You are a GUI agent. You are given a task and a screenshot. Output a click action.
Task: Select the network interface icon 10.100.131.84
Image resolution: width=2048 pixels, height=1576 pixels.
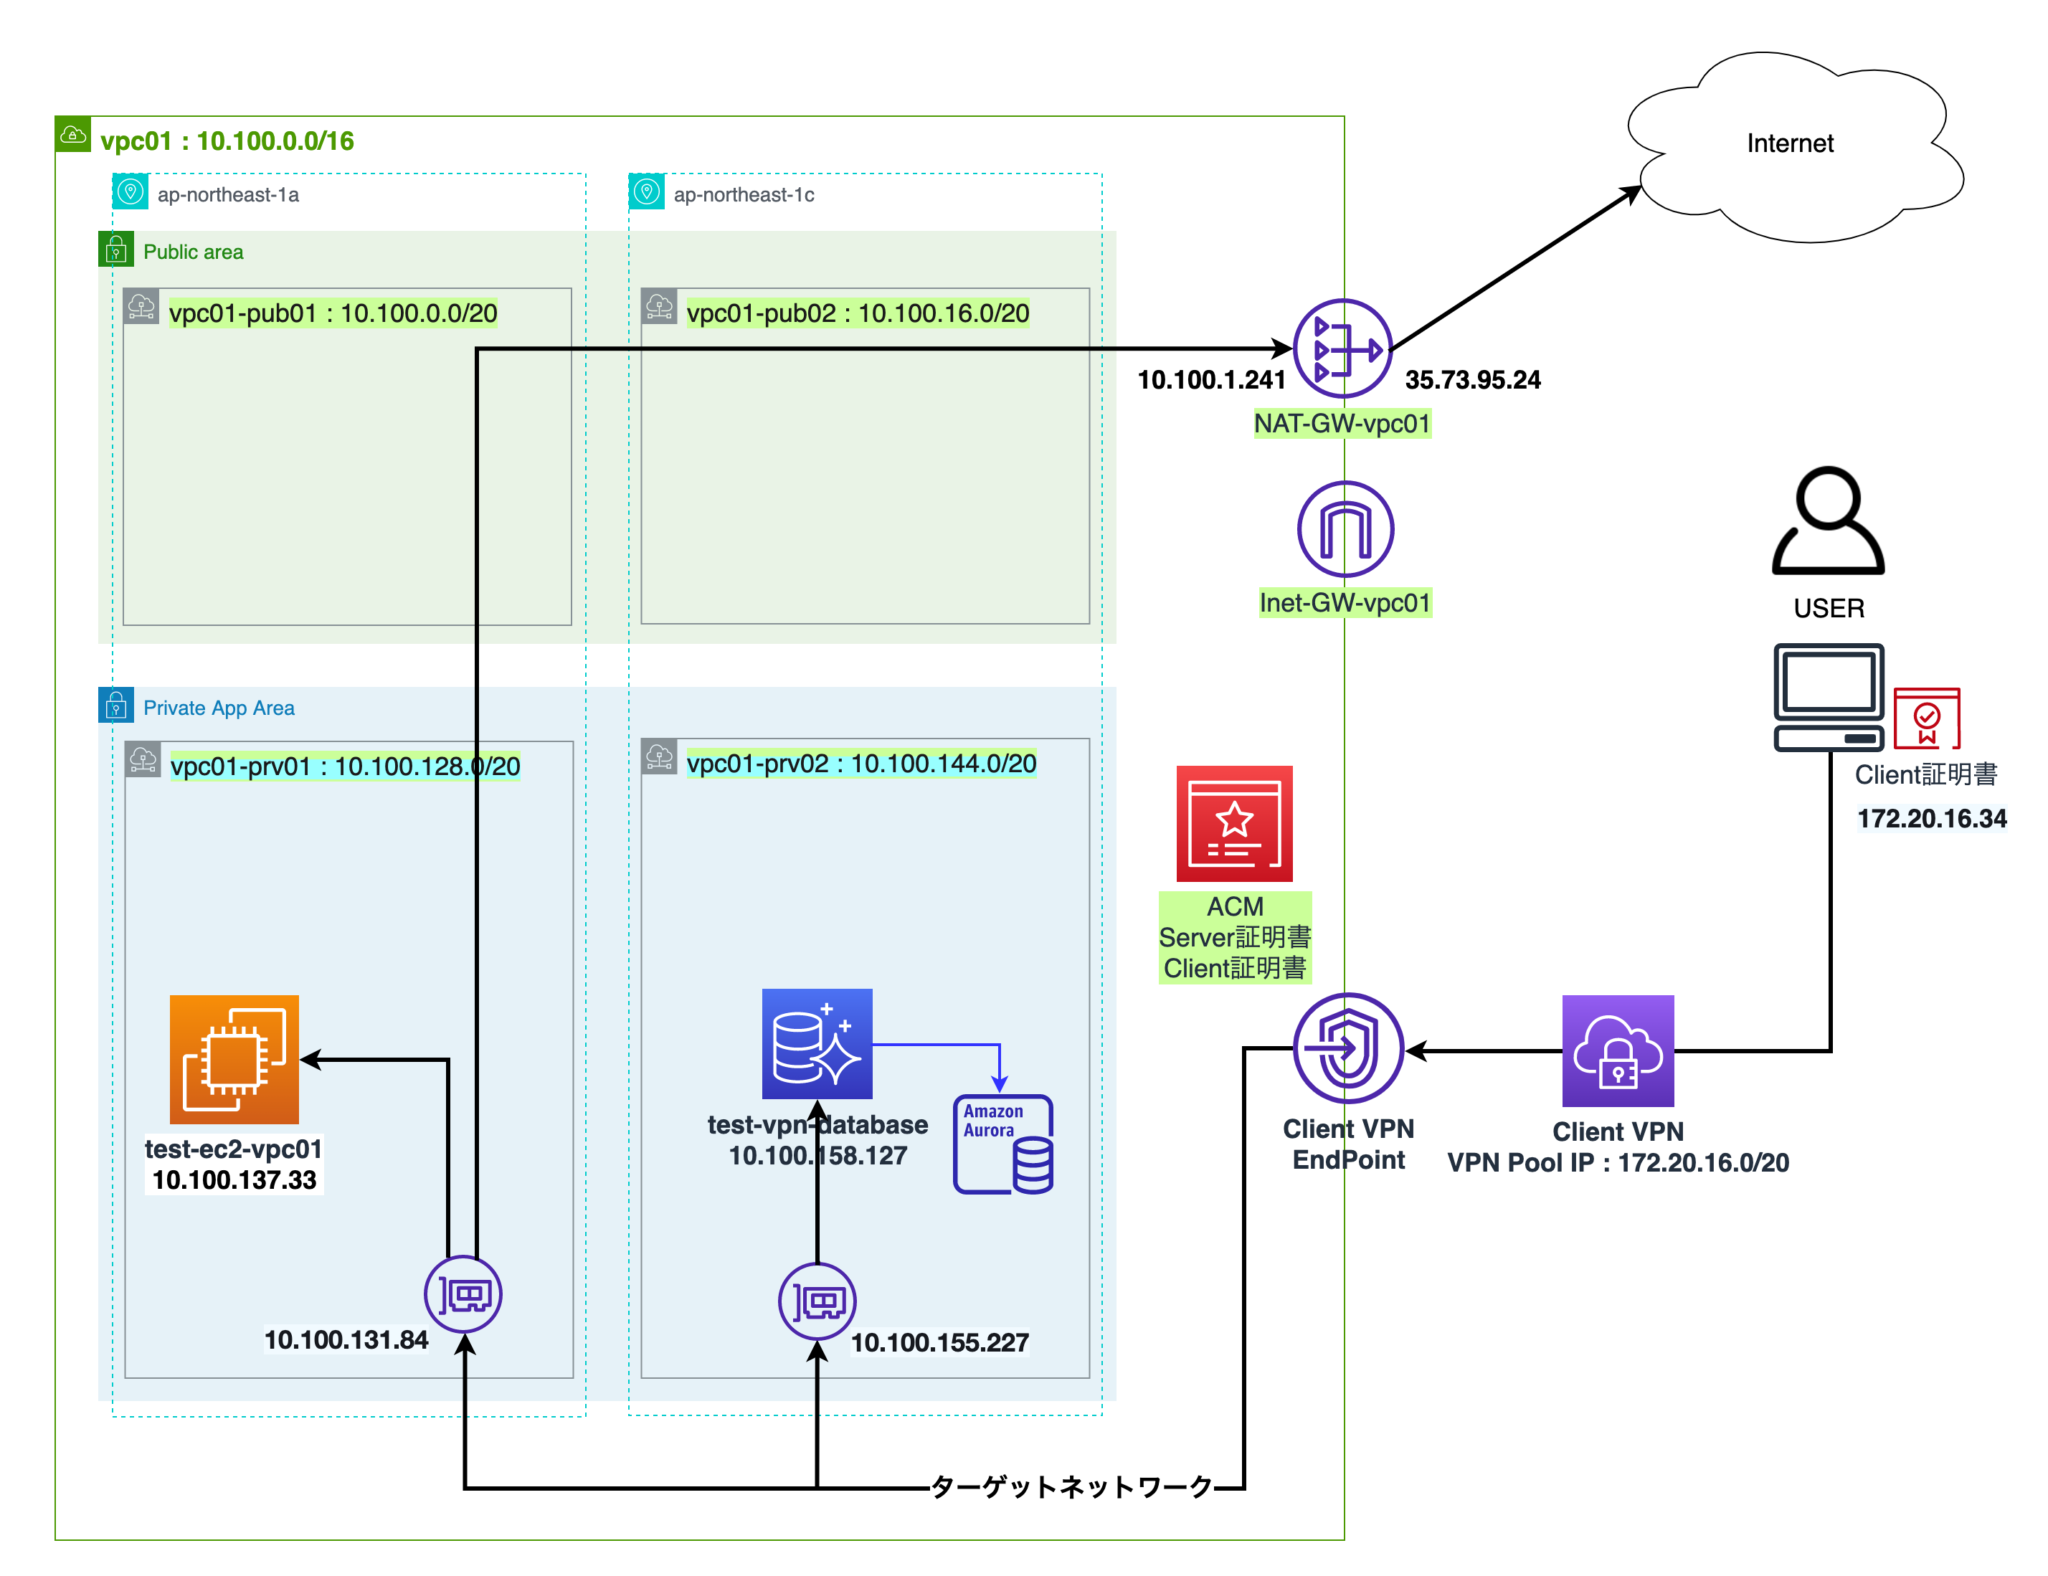coord(463,1295)
